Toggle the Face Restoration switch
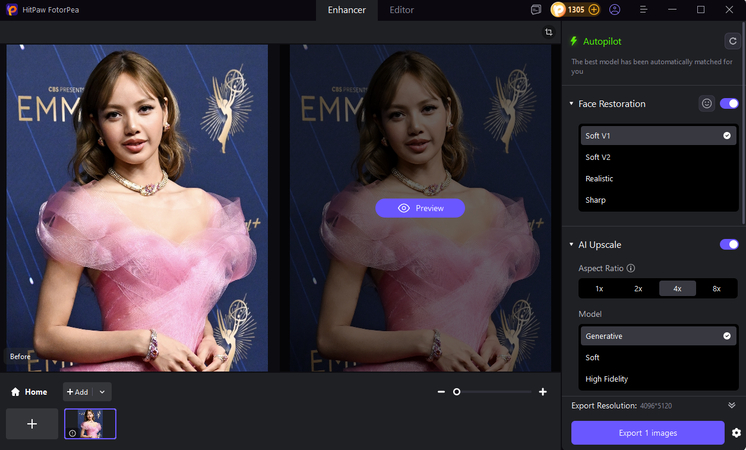 [729, 103]
